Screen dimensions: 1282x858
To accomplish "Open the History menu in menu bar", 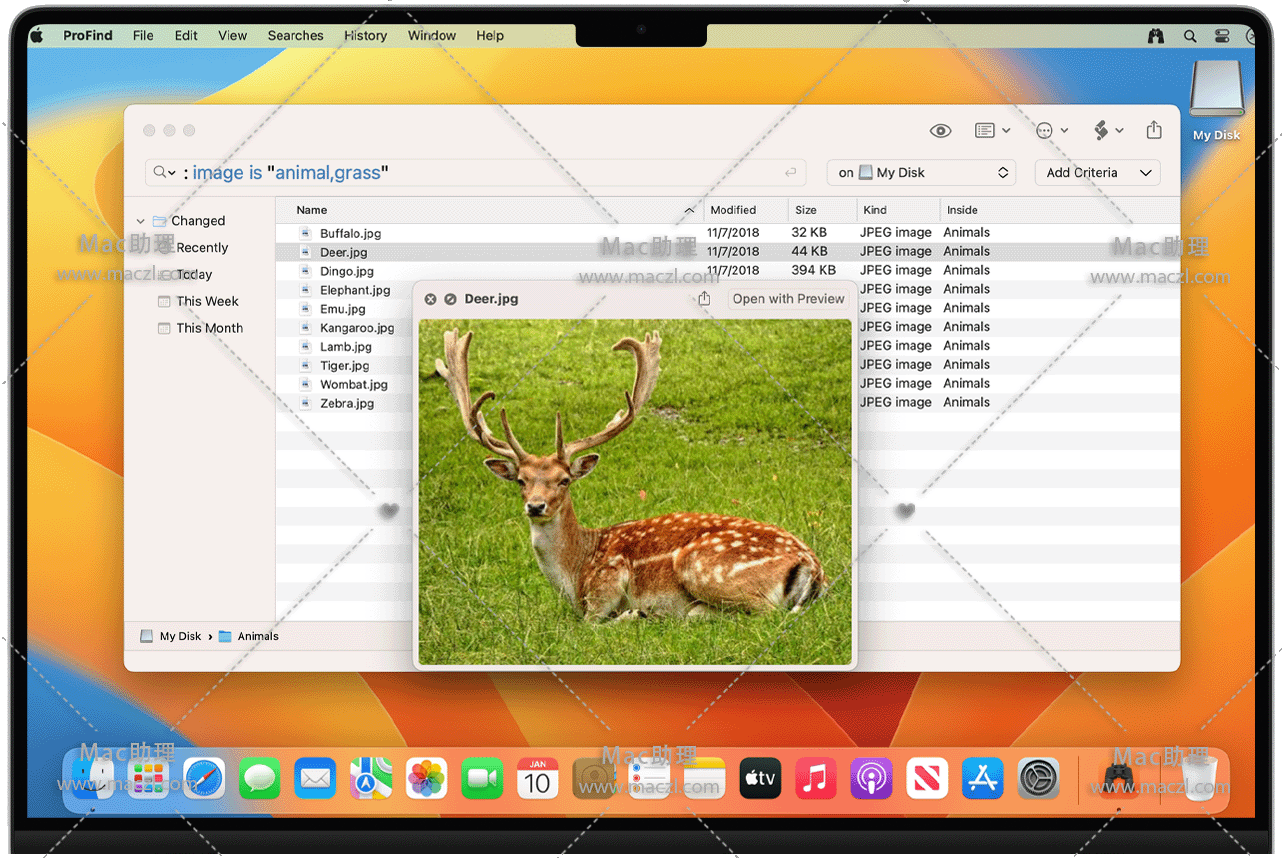I will 365,35.
